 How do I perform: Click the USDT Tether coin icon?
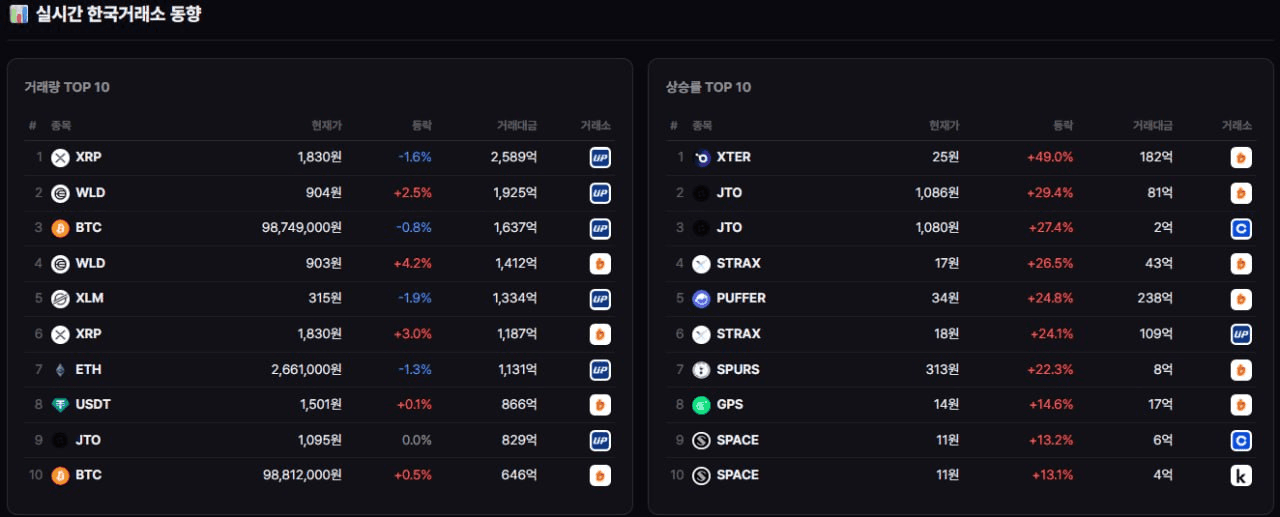click(x=60, y=405)
